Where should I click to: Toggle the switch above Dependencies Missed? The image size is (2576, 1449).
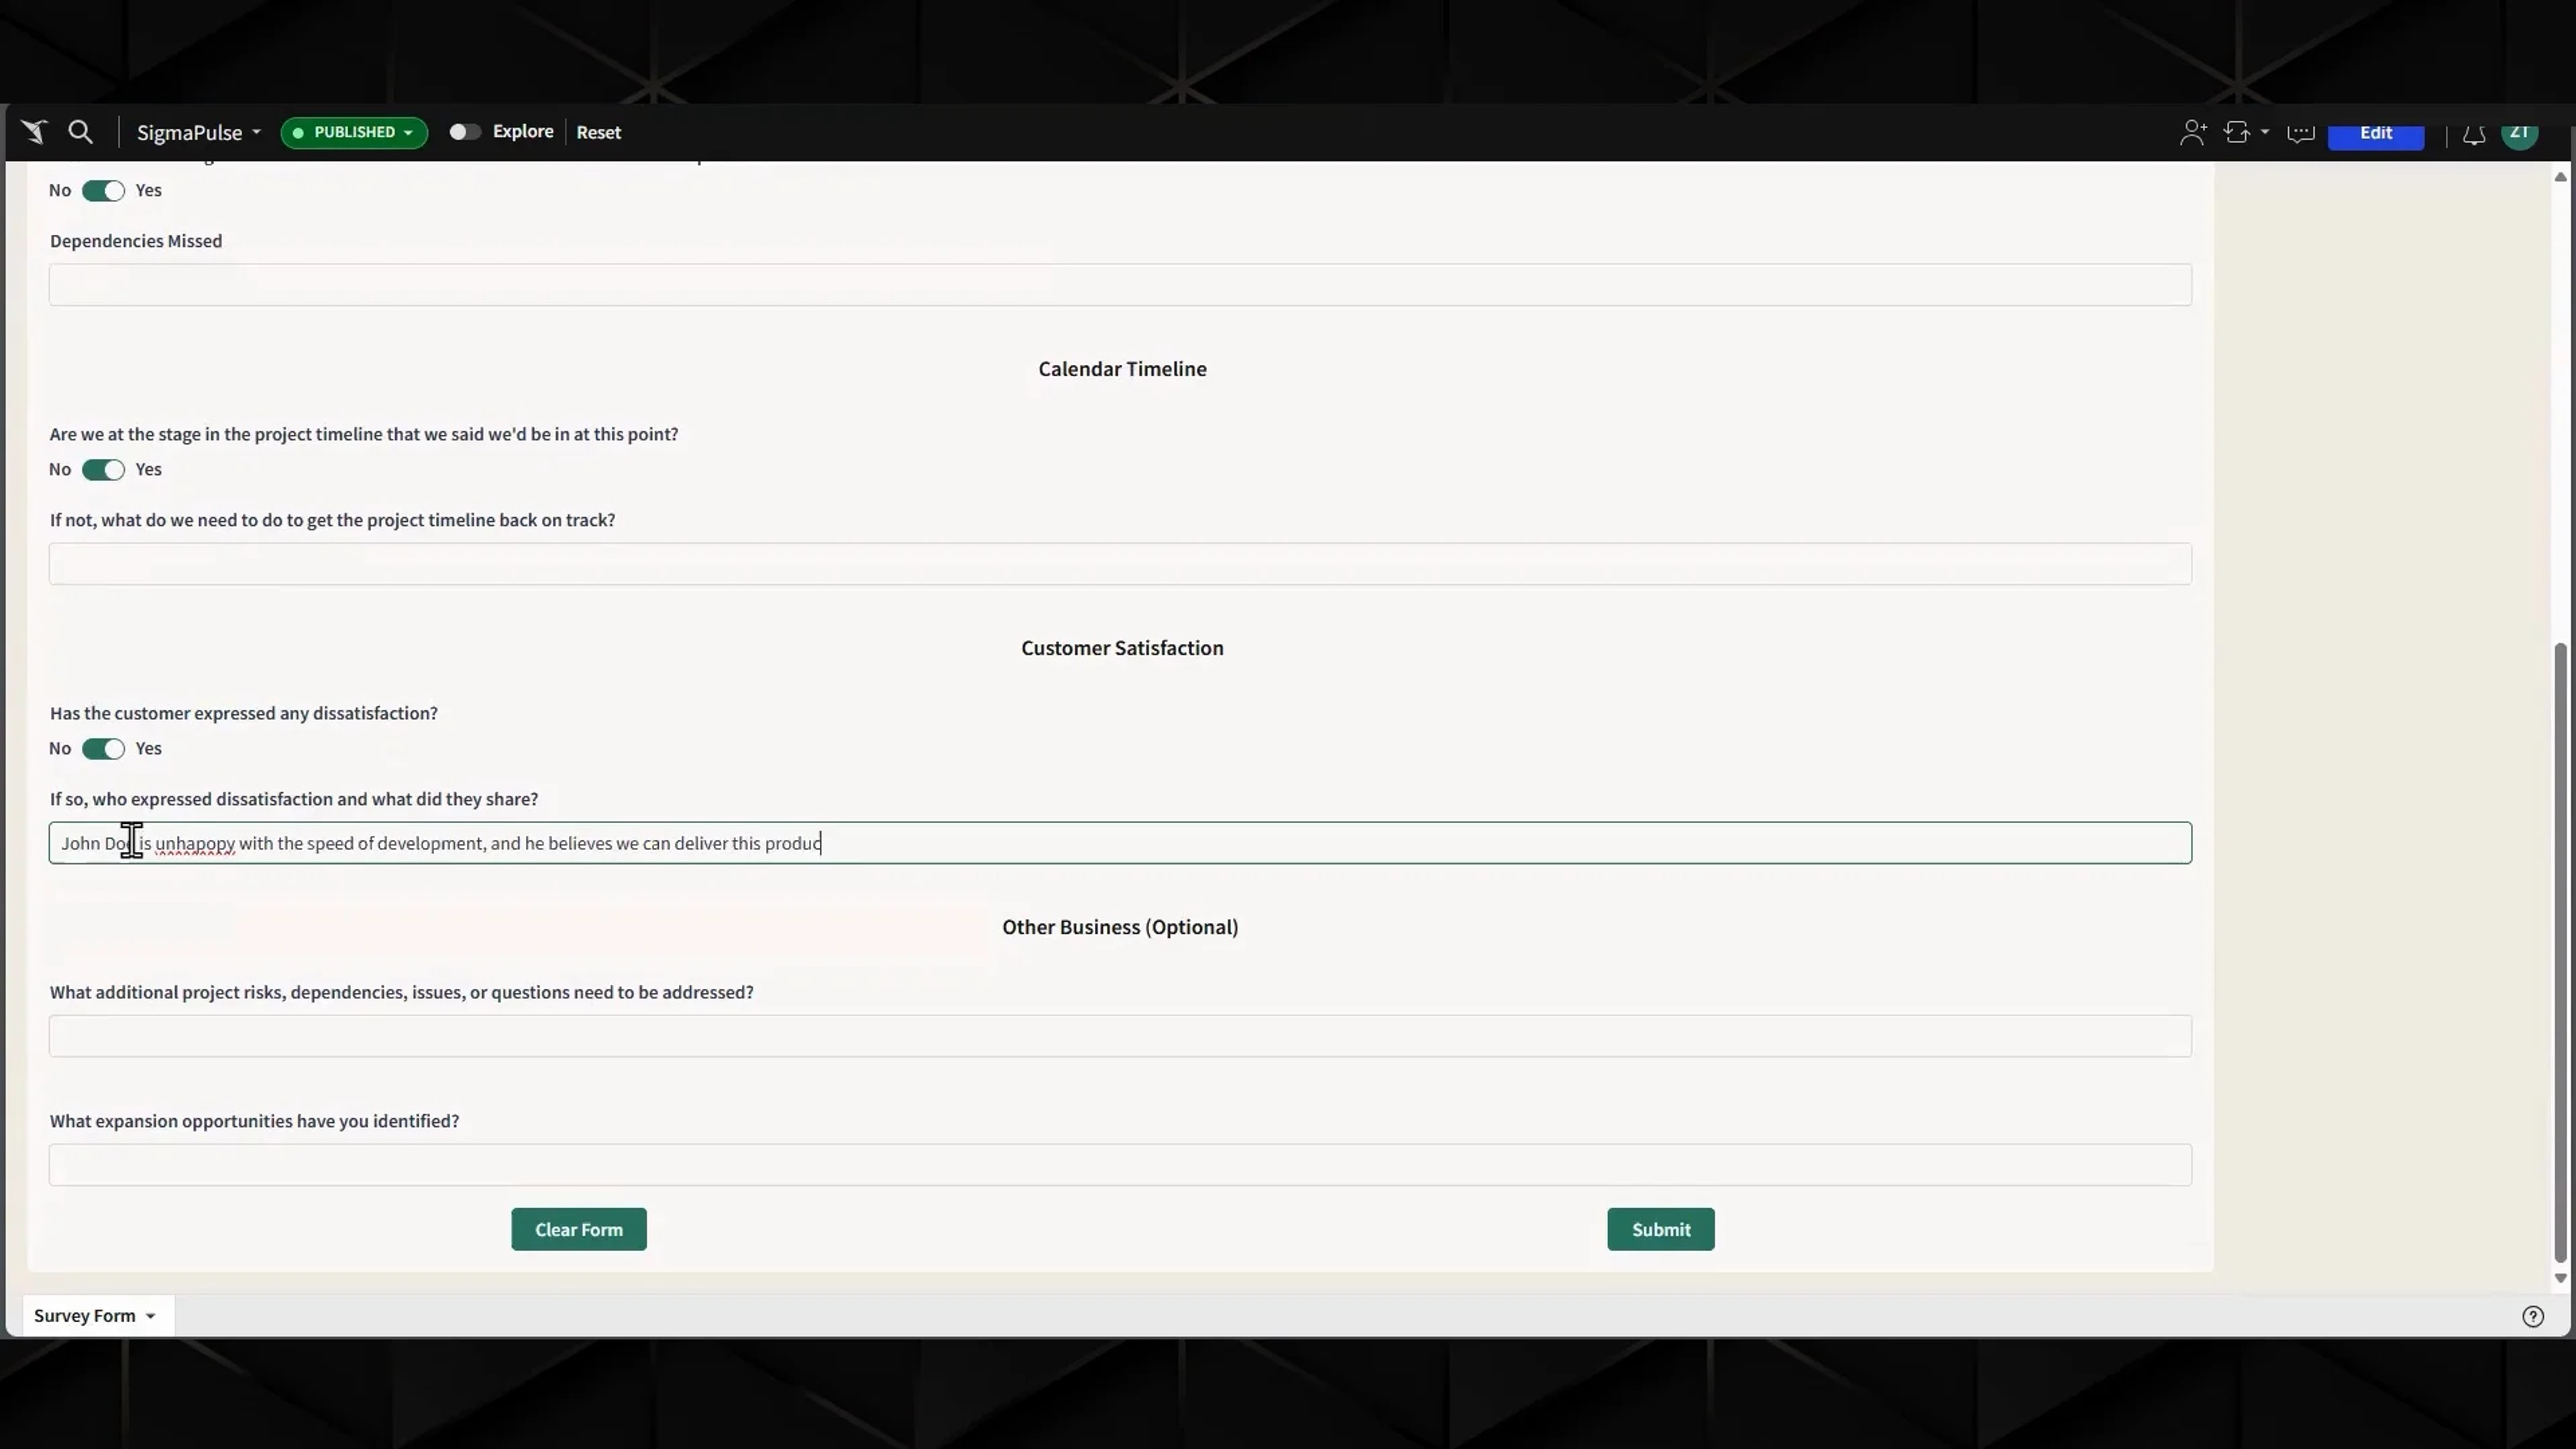click(x=103, y=191)
